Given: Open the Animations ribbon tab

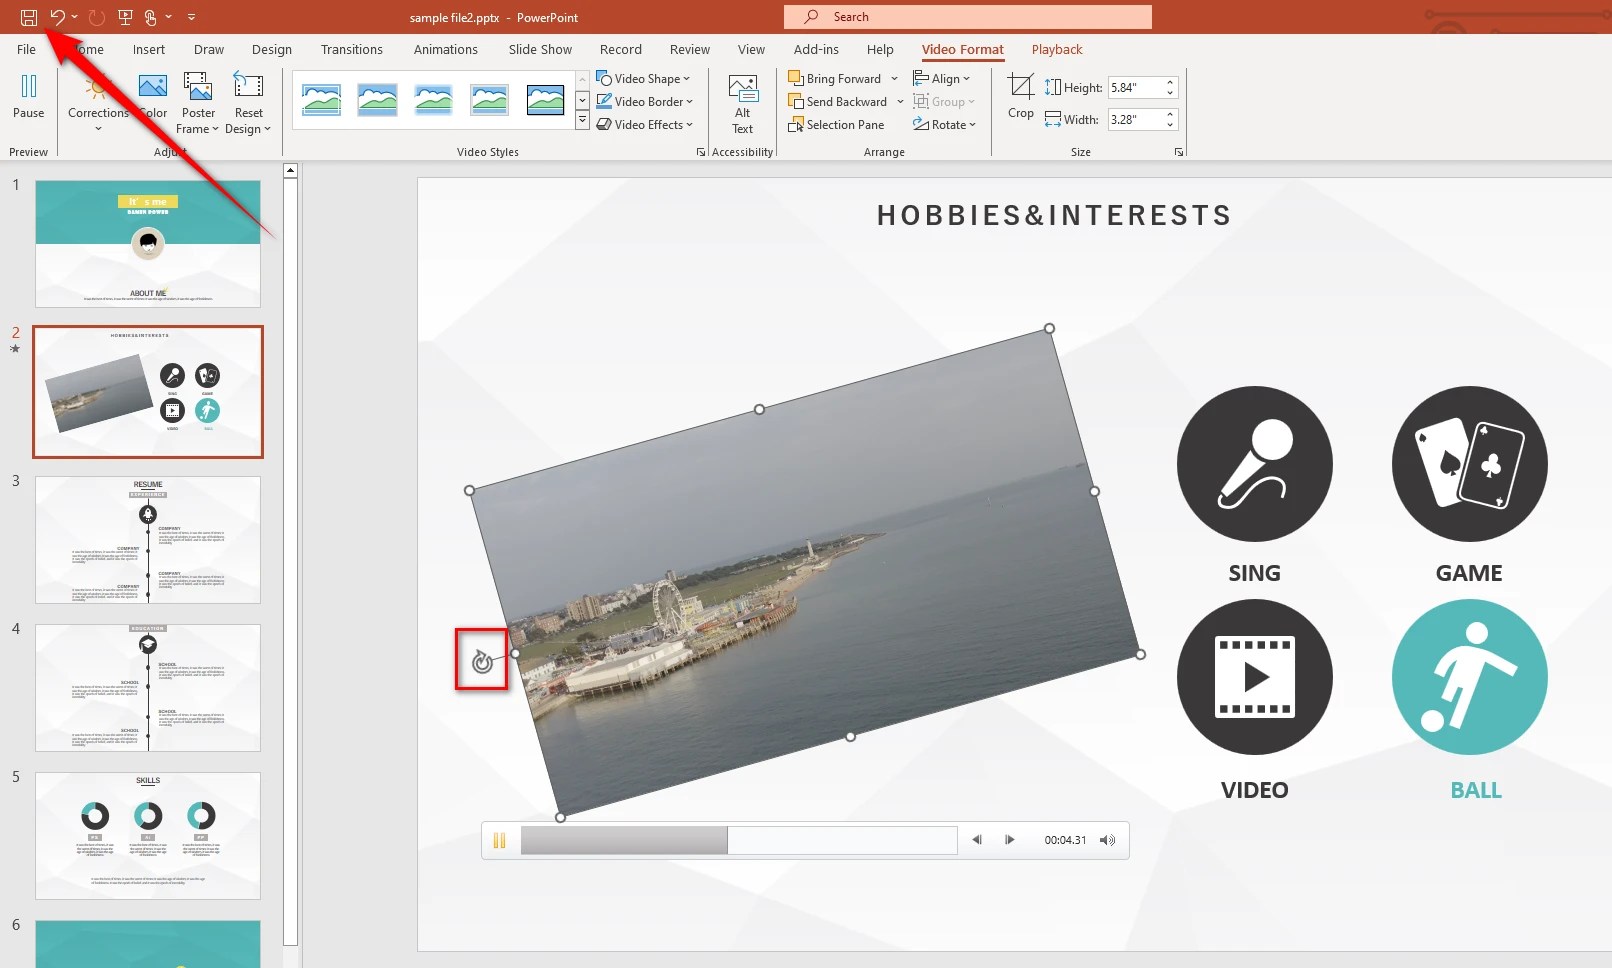Looking at the screenshot, I should (446, 49).
